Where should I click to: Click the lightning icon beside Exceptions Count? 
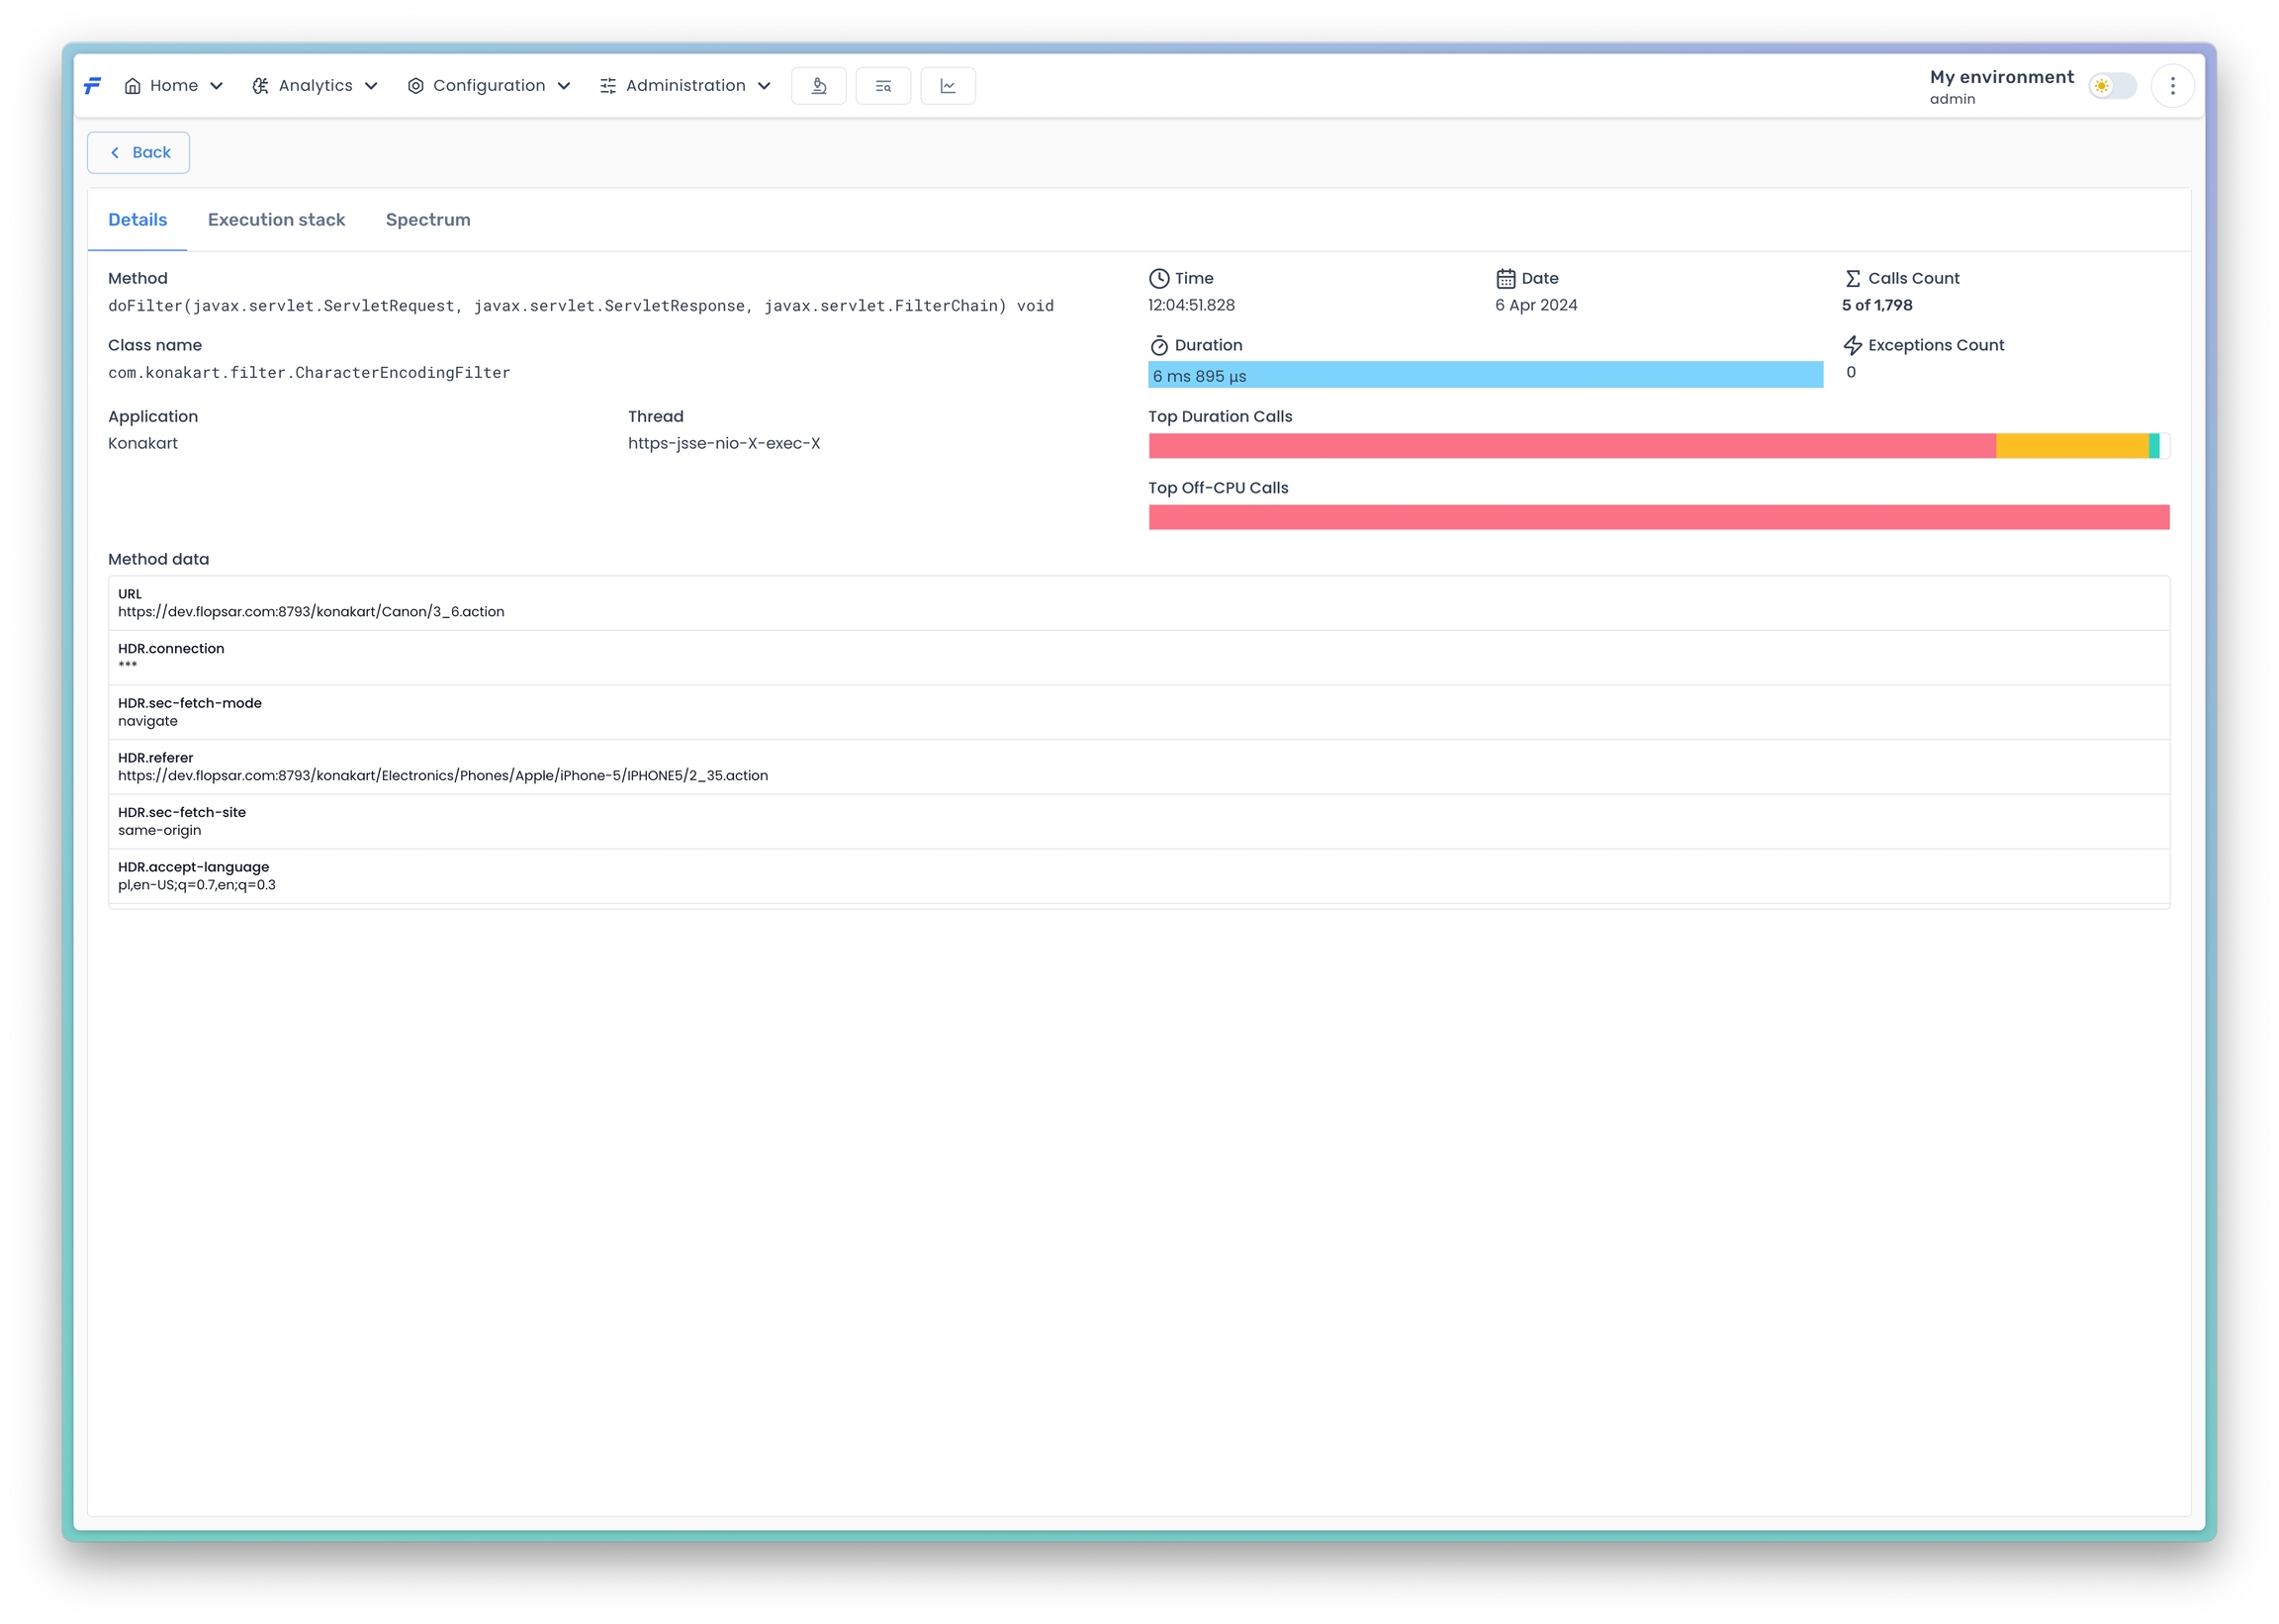(1852, 346)
